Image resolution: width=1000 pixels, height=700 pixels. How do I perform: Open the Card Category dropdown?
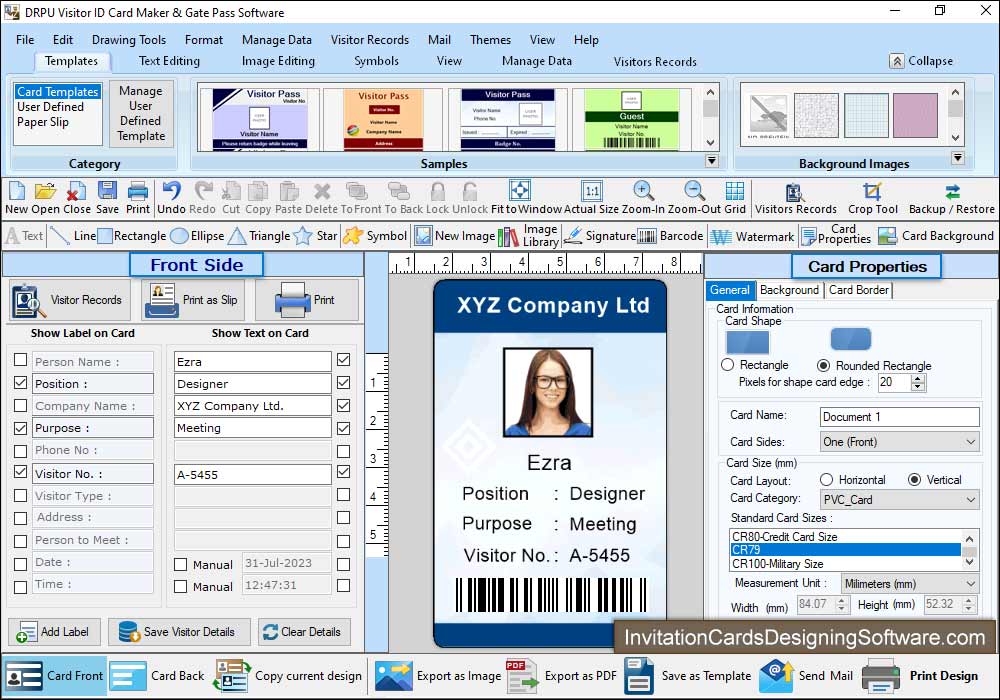[x=899, y=499]
